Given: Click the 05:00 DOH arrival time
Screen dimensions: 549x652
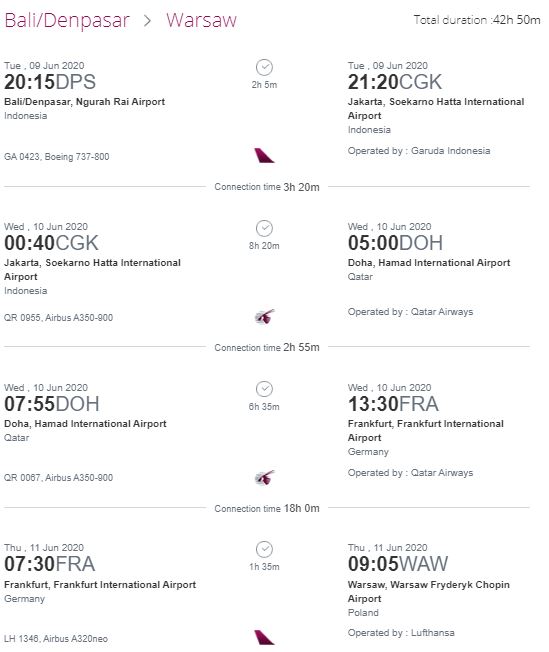Looking at the screenshot, I should tap(395, 243).
